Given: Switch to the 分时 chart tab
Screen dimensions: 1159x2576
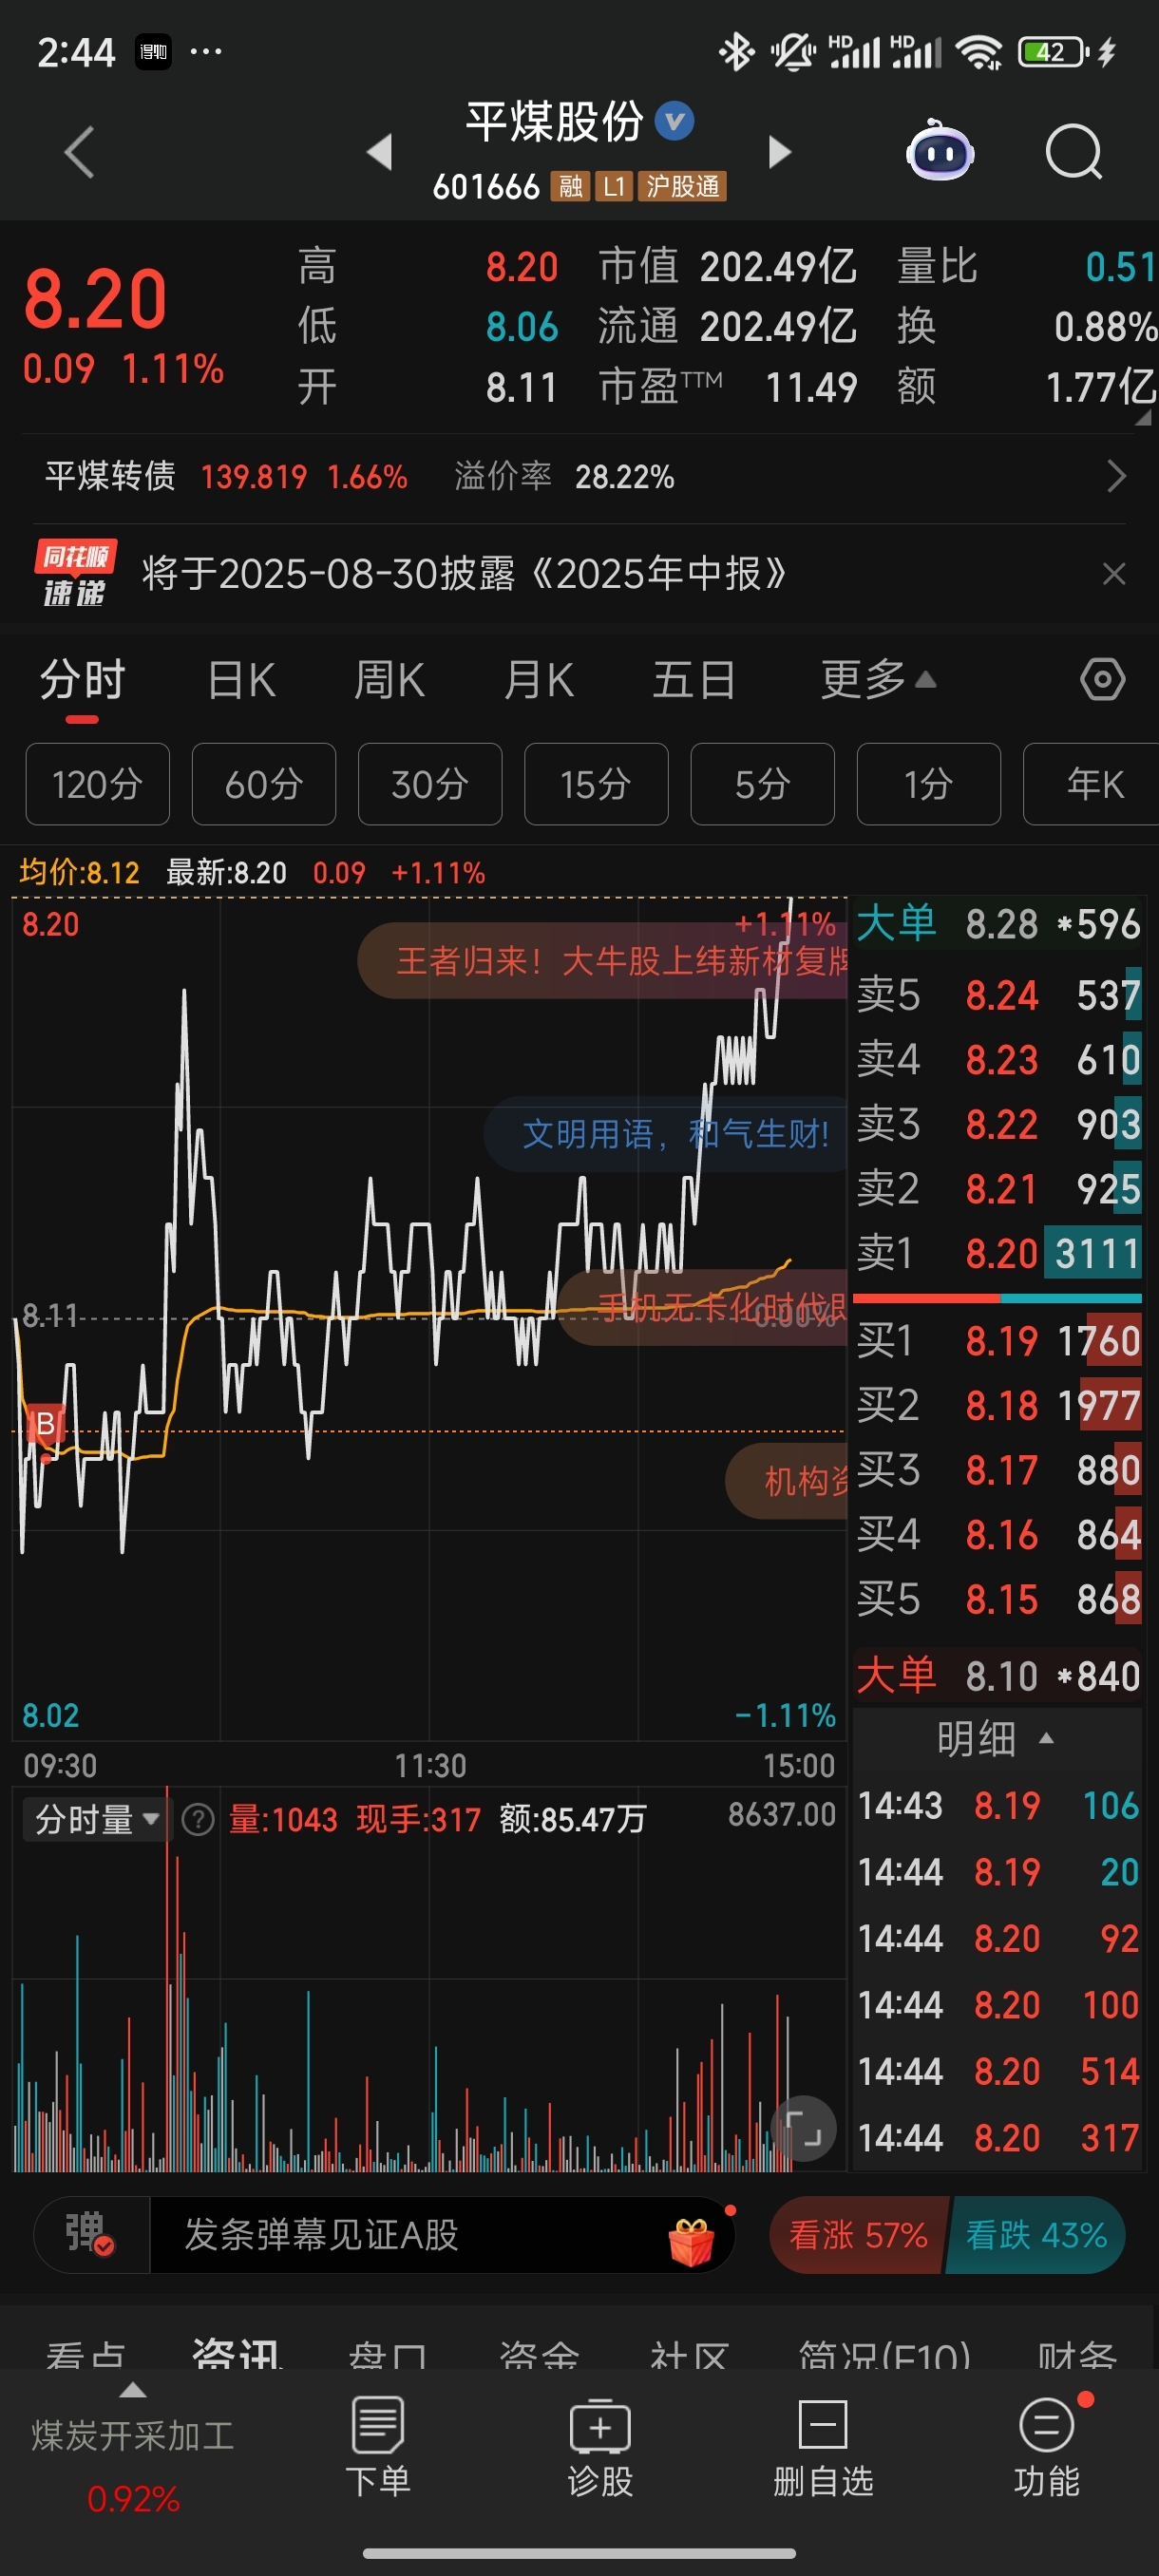Looking at the screenshot, I should pos(82,680).
